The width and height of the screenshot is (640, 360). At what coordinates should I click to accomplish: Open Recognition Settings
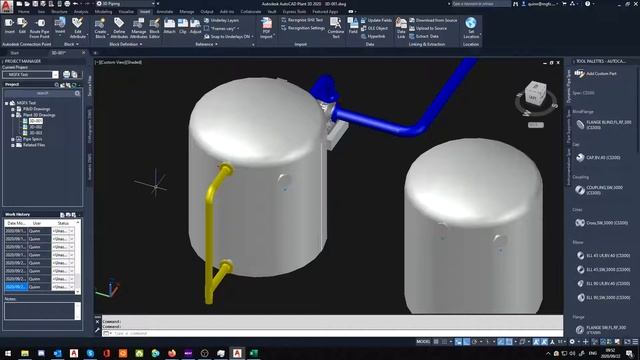tap(303, 28)
